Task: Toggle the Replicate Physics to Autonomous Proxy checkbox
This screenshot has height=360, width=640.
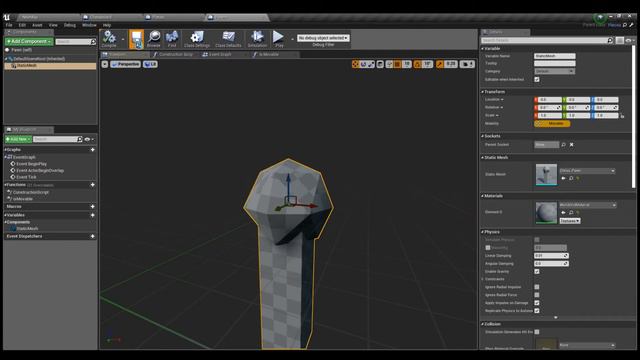Action: [x=537, y=311]
